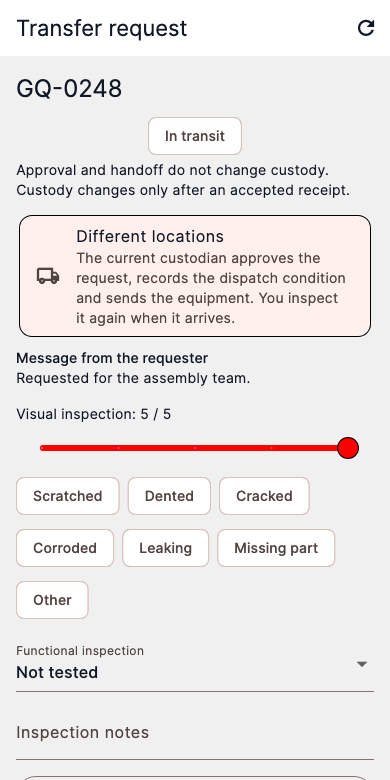Viewport: 390px width, 780px height.
Task: Mark equipment as Corroded
Action: click(x=65, y=548)
